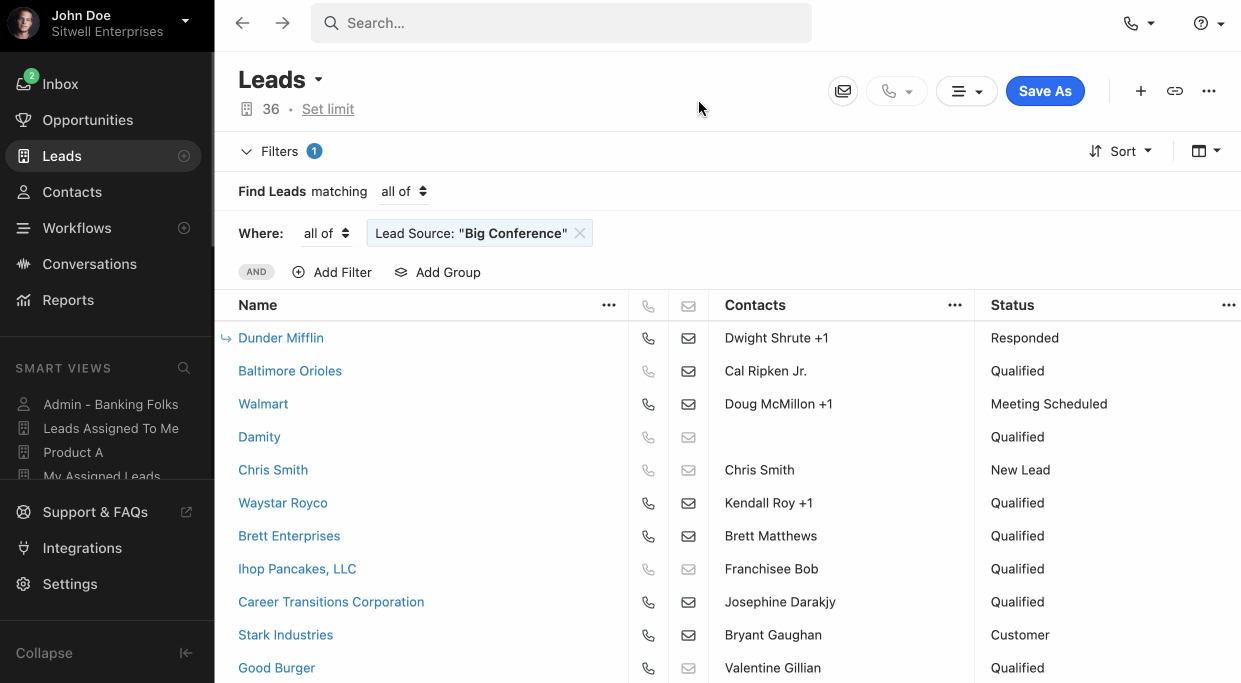Open the Leads title dropdown
Image resolution: width=1241 pixels, height=683 pixels.
click(x=319, y=80)
